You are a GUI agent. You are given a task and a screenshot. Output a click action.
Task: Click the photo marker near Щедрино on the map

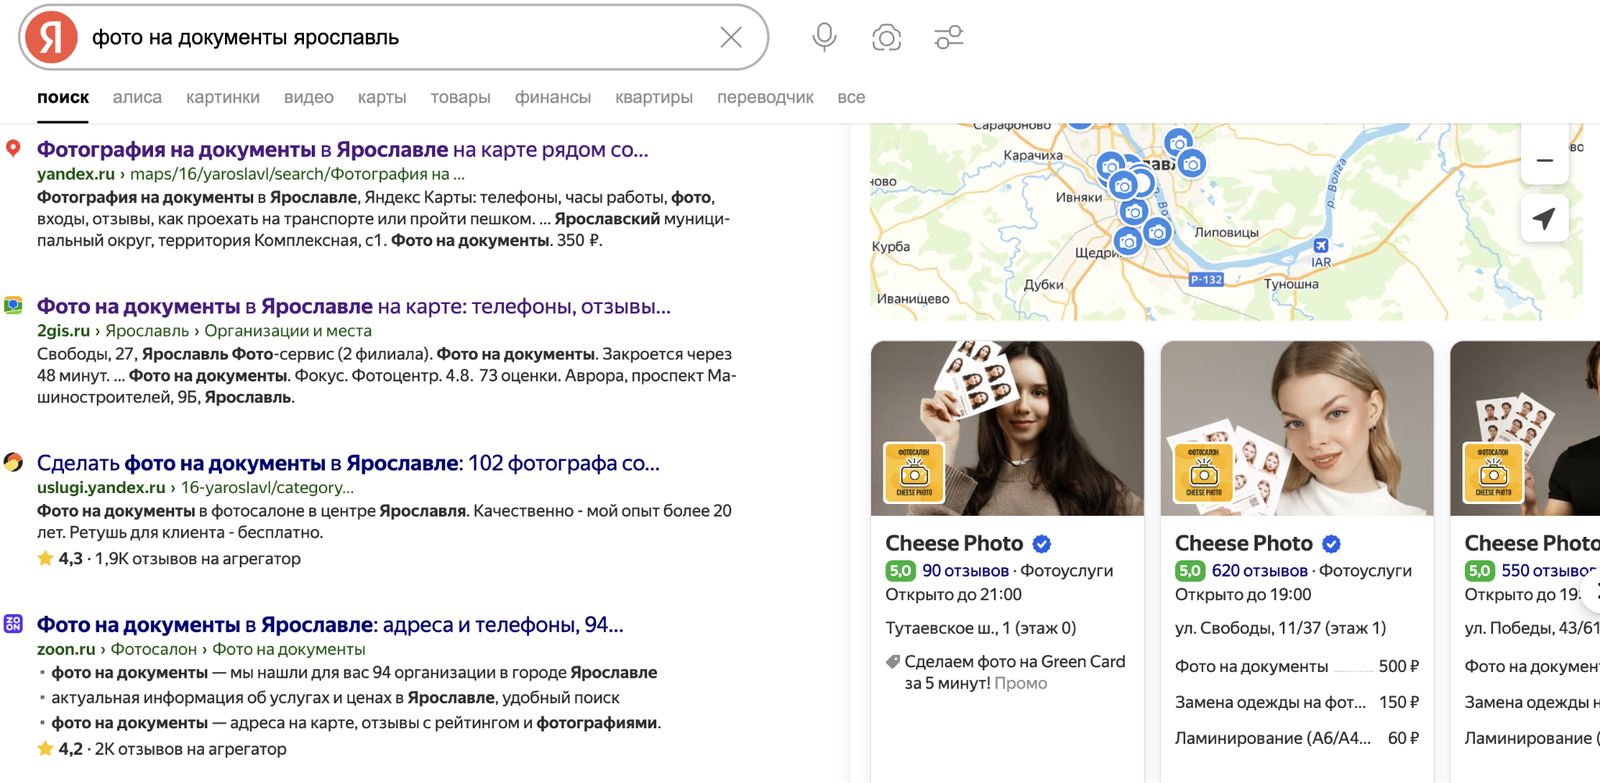point(1127,241)
